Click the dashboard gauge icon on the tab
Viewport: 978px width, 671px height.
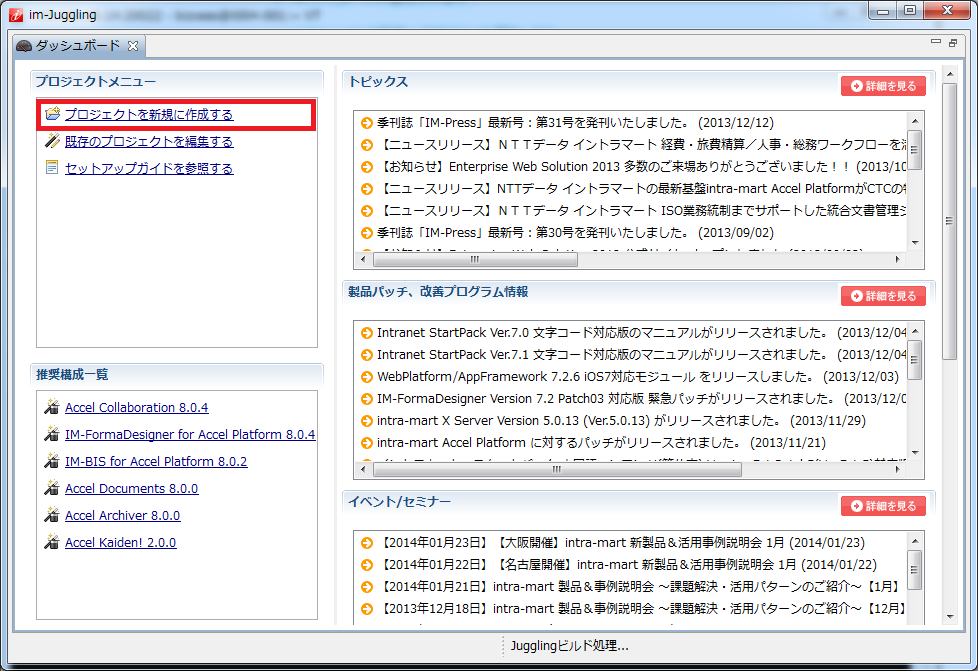pos(24,46)
